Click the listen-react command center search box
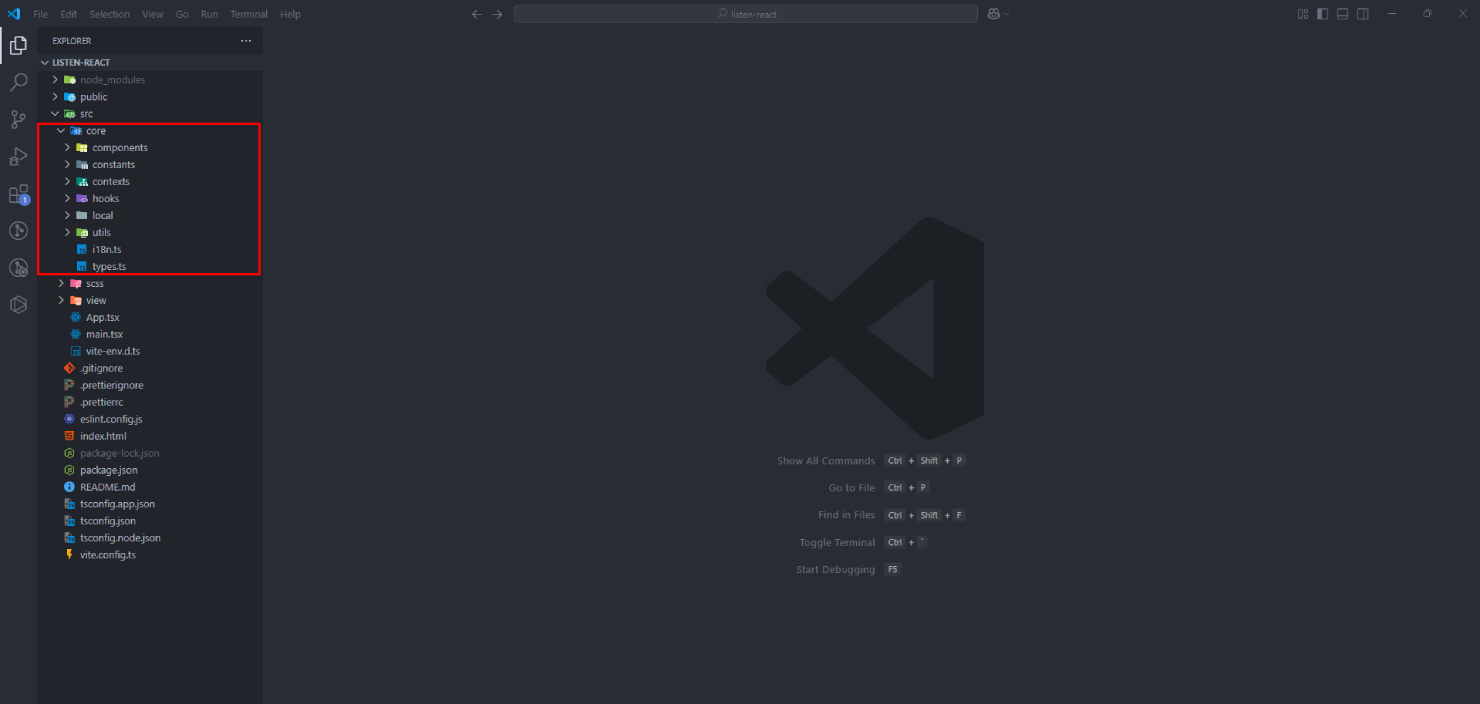Viewport: 1480px width, 704px height. [x=746, y=14]
